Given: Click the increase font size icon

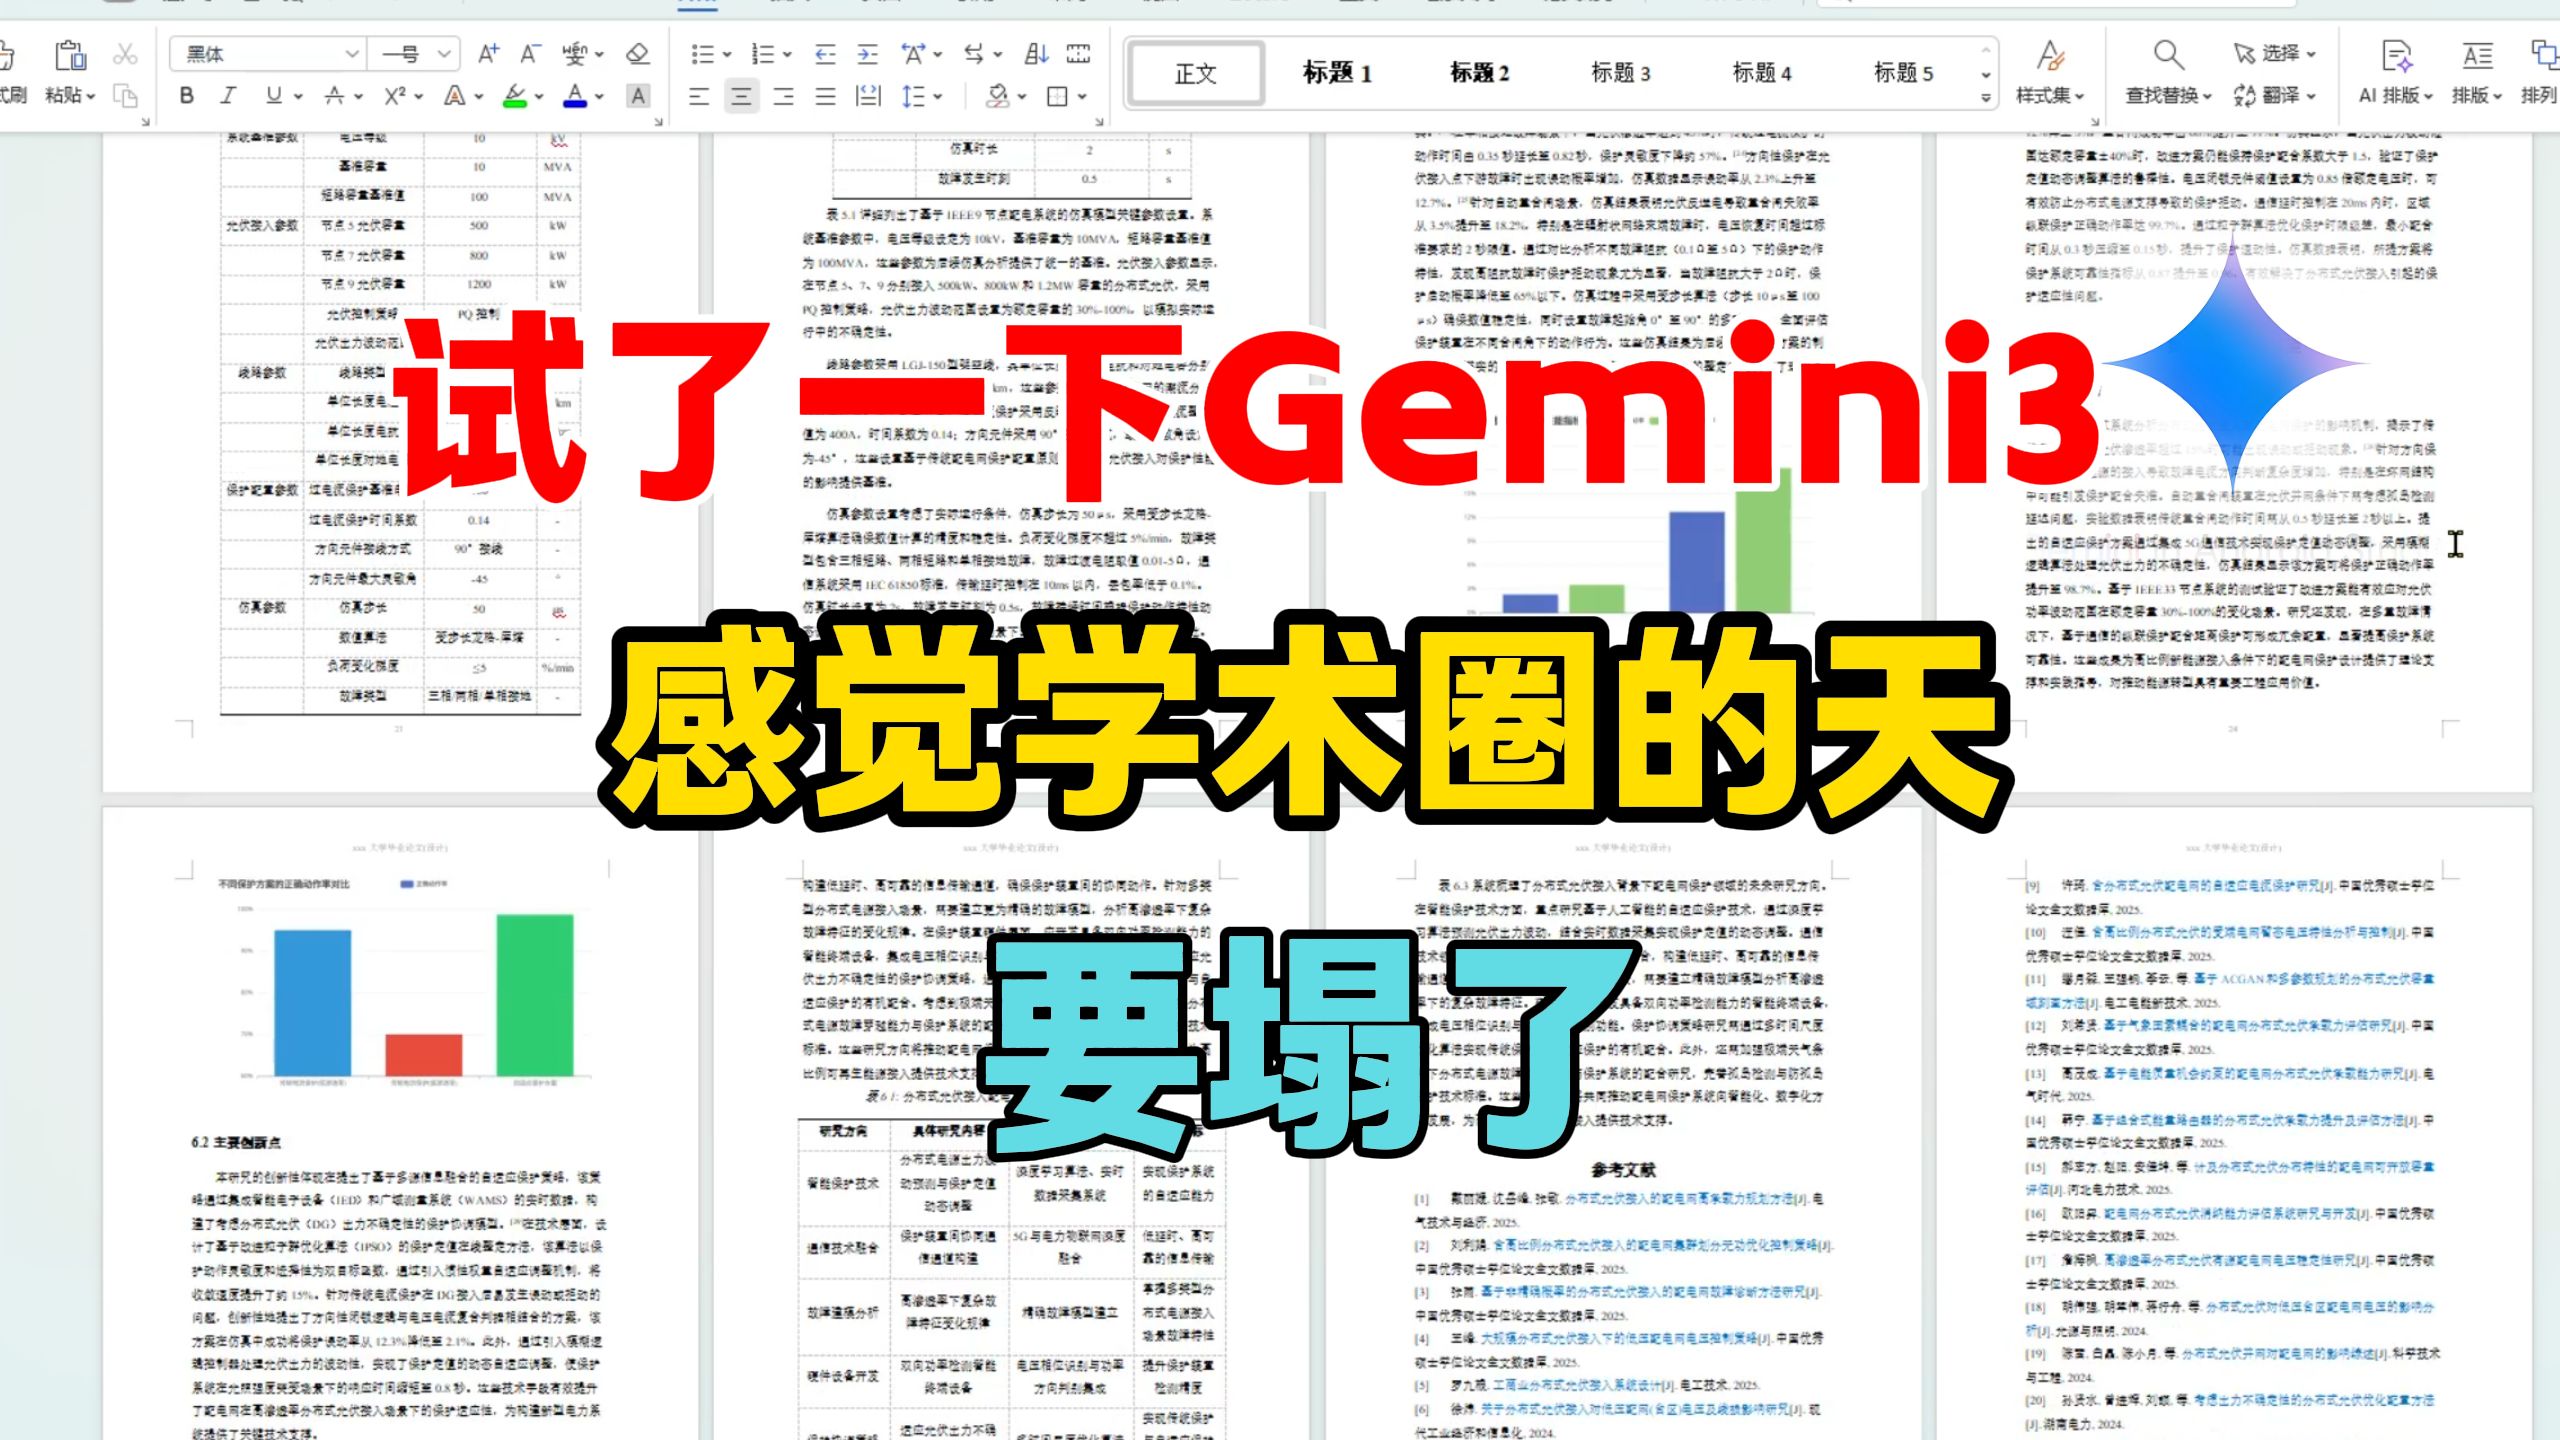Looking at the screenshot, I should click(488, 54).
